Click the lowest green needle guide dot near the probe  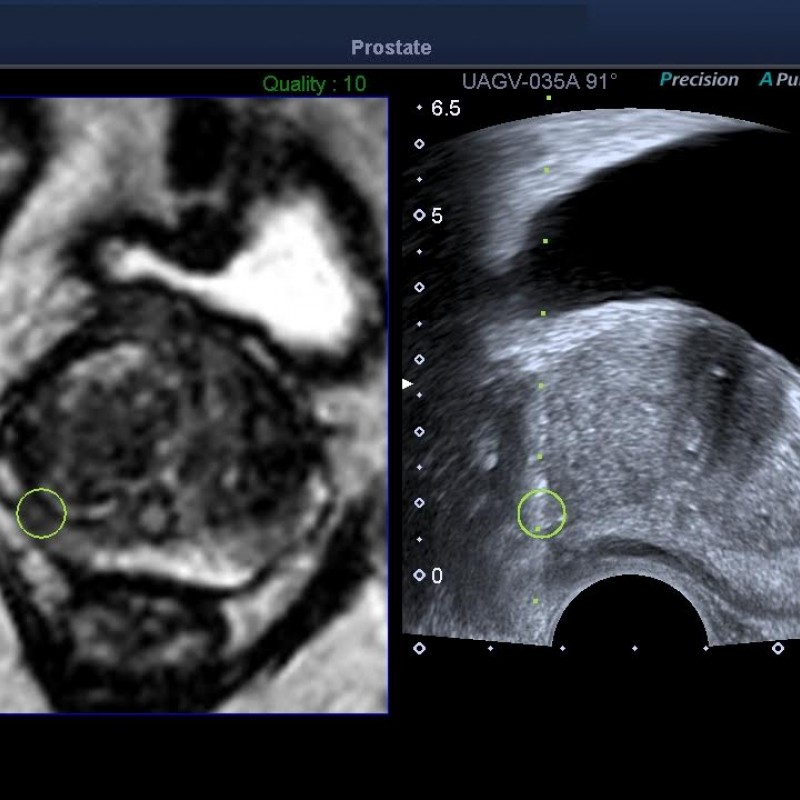536,601
